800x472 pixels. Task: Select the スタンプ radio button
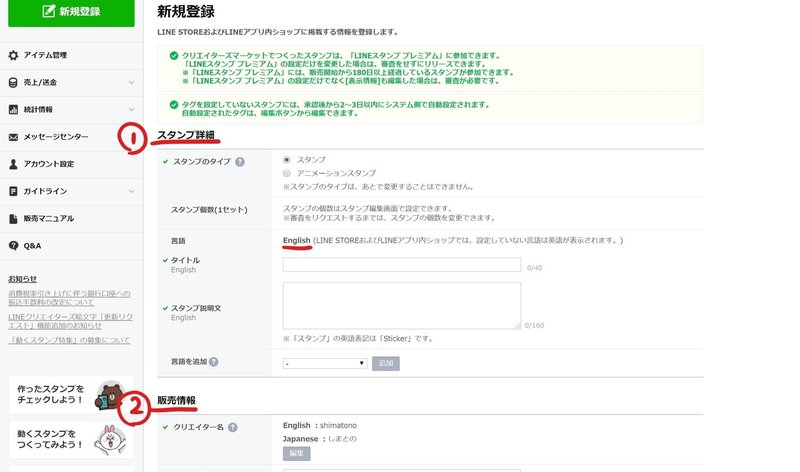coord(287,160)
